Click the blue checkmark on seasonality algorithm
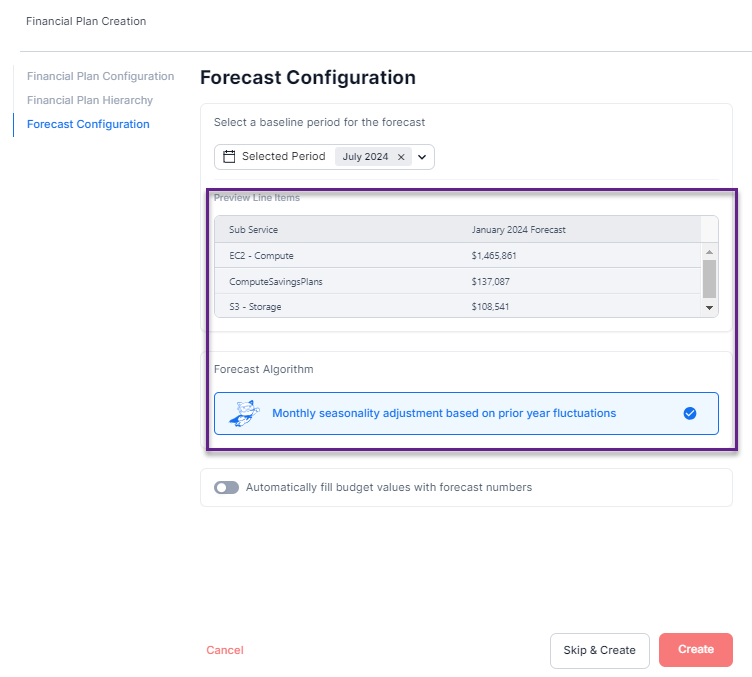This screenshot has width=752, height=677. (690, 413)
